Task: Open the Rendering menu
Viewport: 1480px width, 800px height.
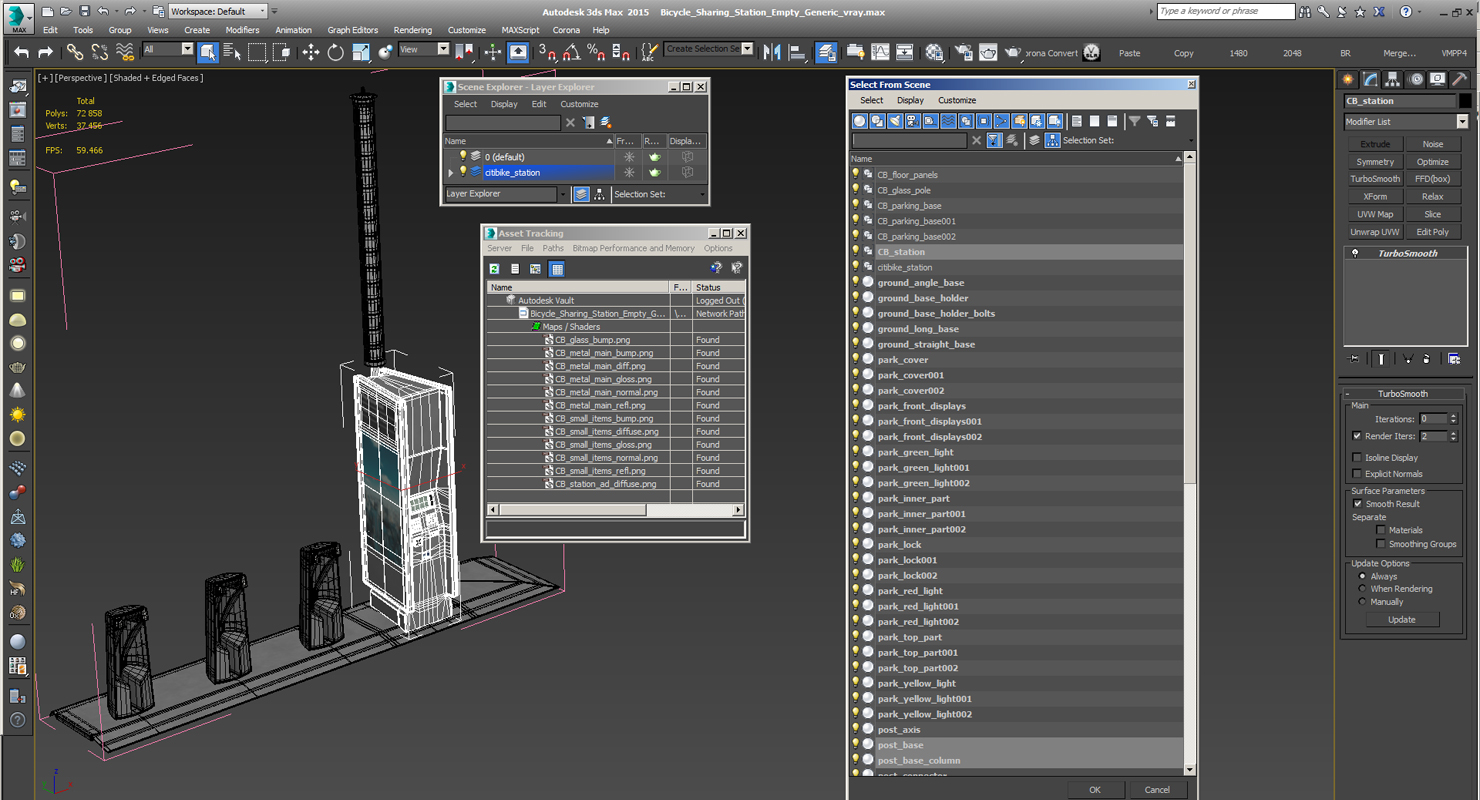Action: 413,30
